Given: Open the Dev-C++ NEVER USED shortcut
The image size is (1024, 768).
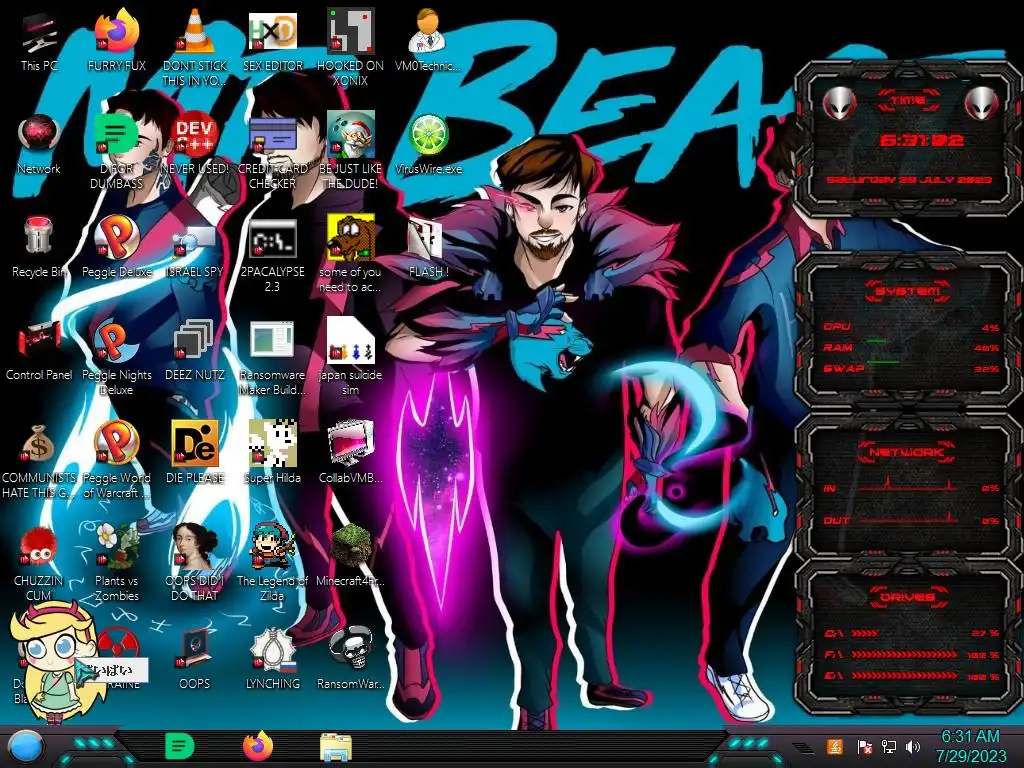Looking at the screenshot, I should click(195, 135).
